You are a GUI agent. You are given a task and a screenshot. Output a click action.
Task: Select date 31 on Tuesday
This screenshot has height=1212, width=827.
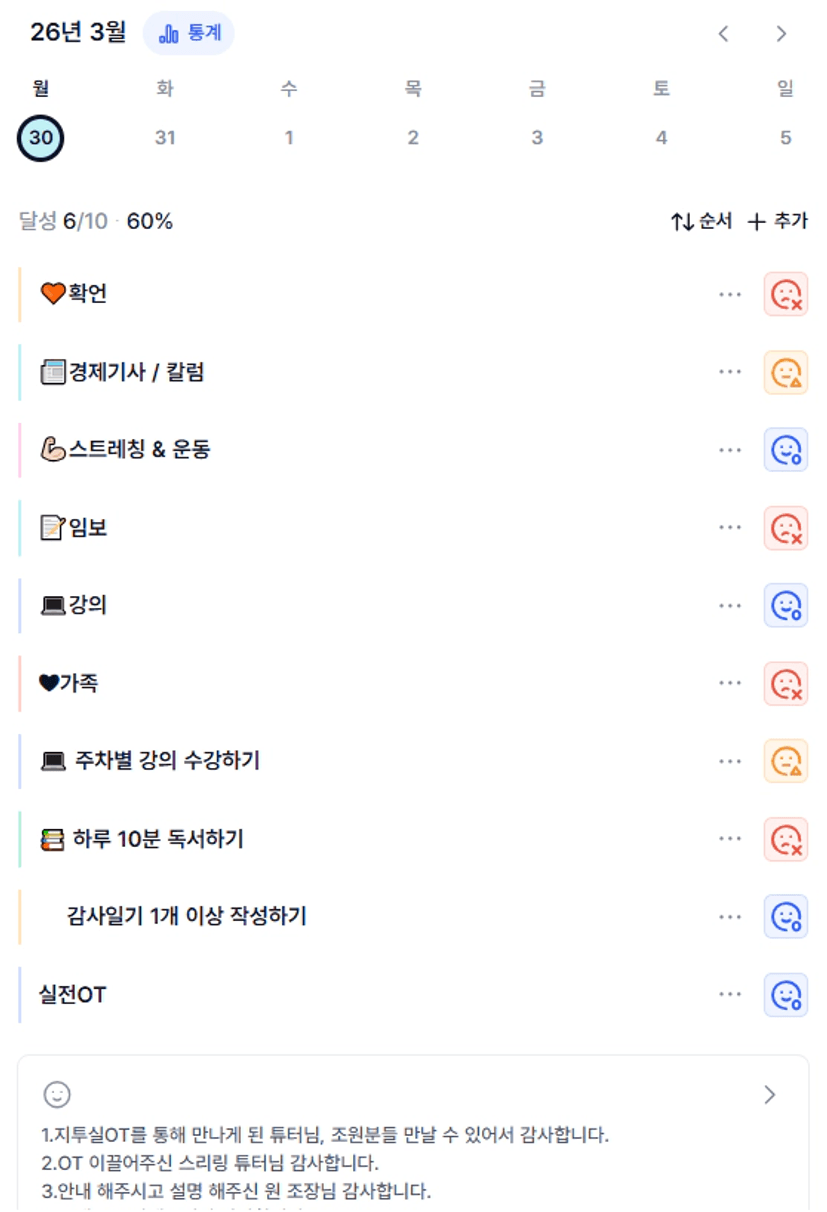coord(165,137)
